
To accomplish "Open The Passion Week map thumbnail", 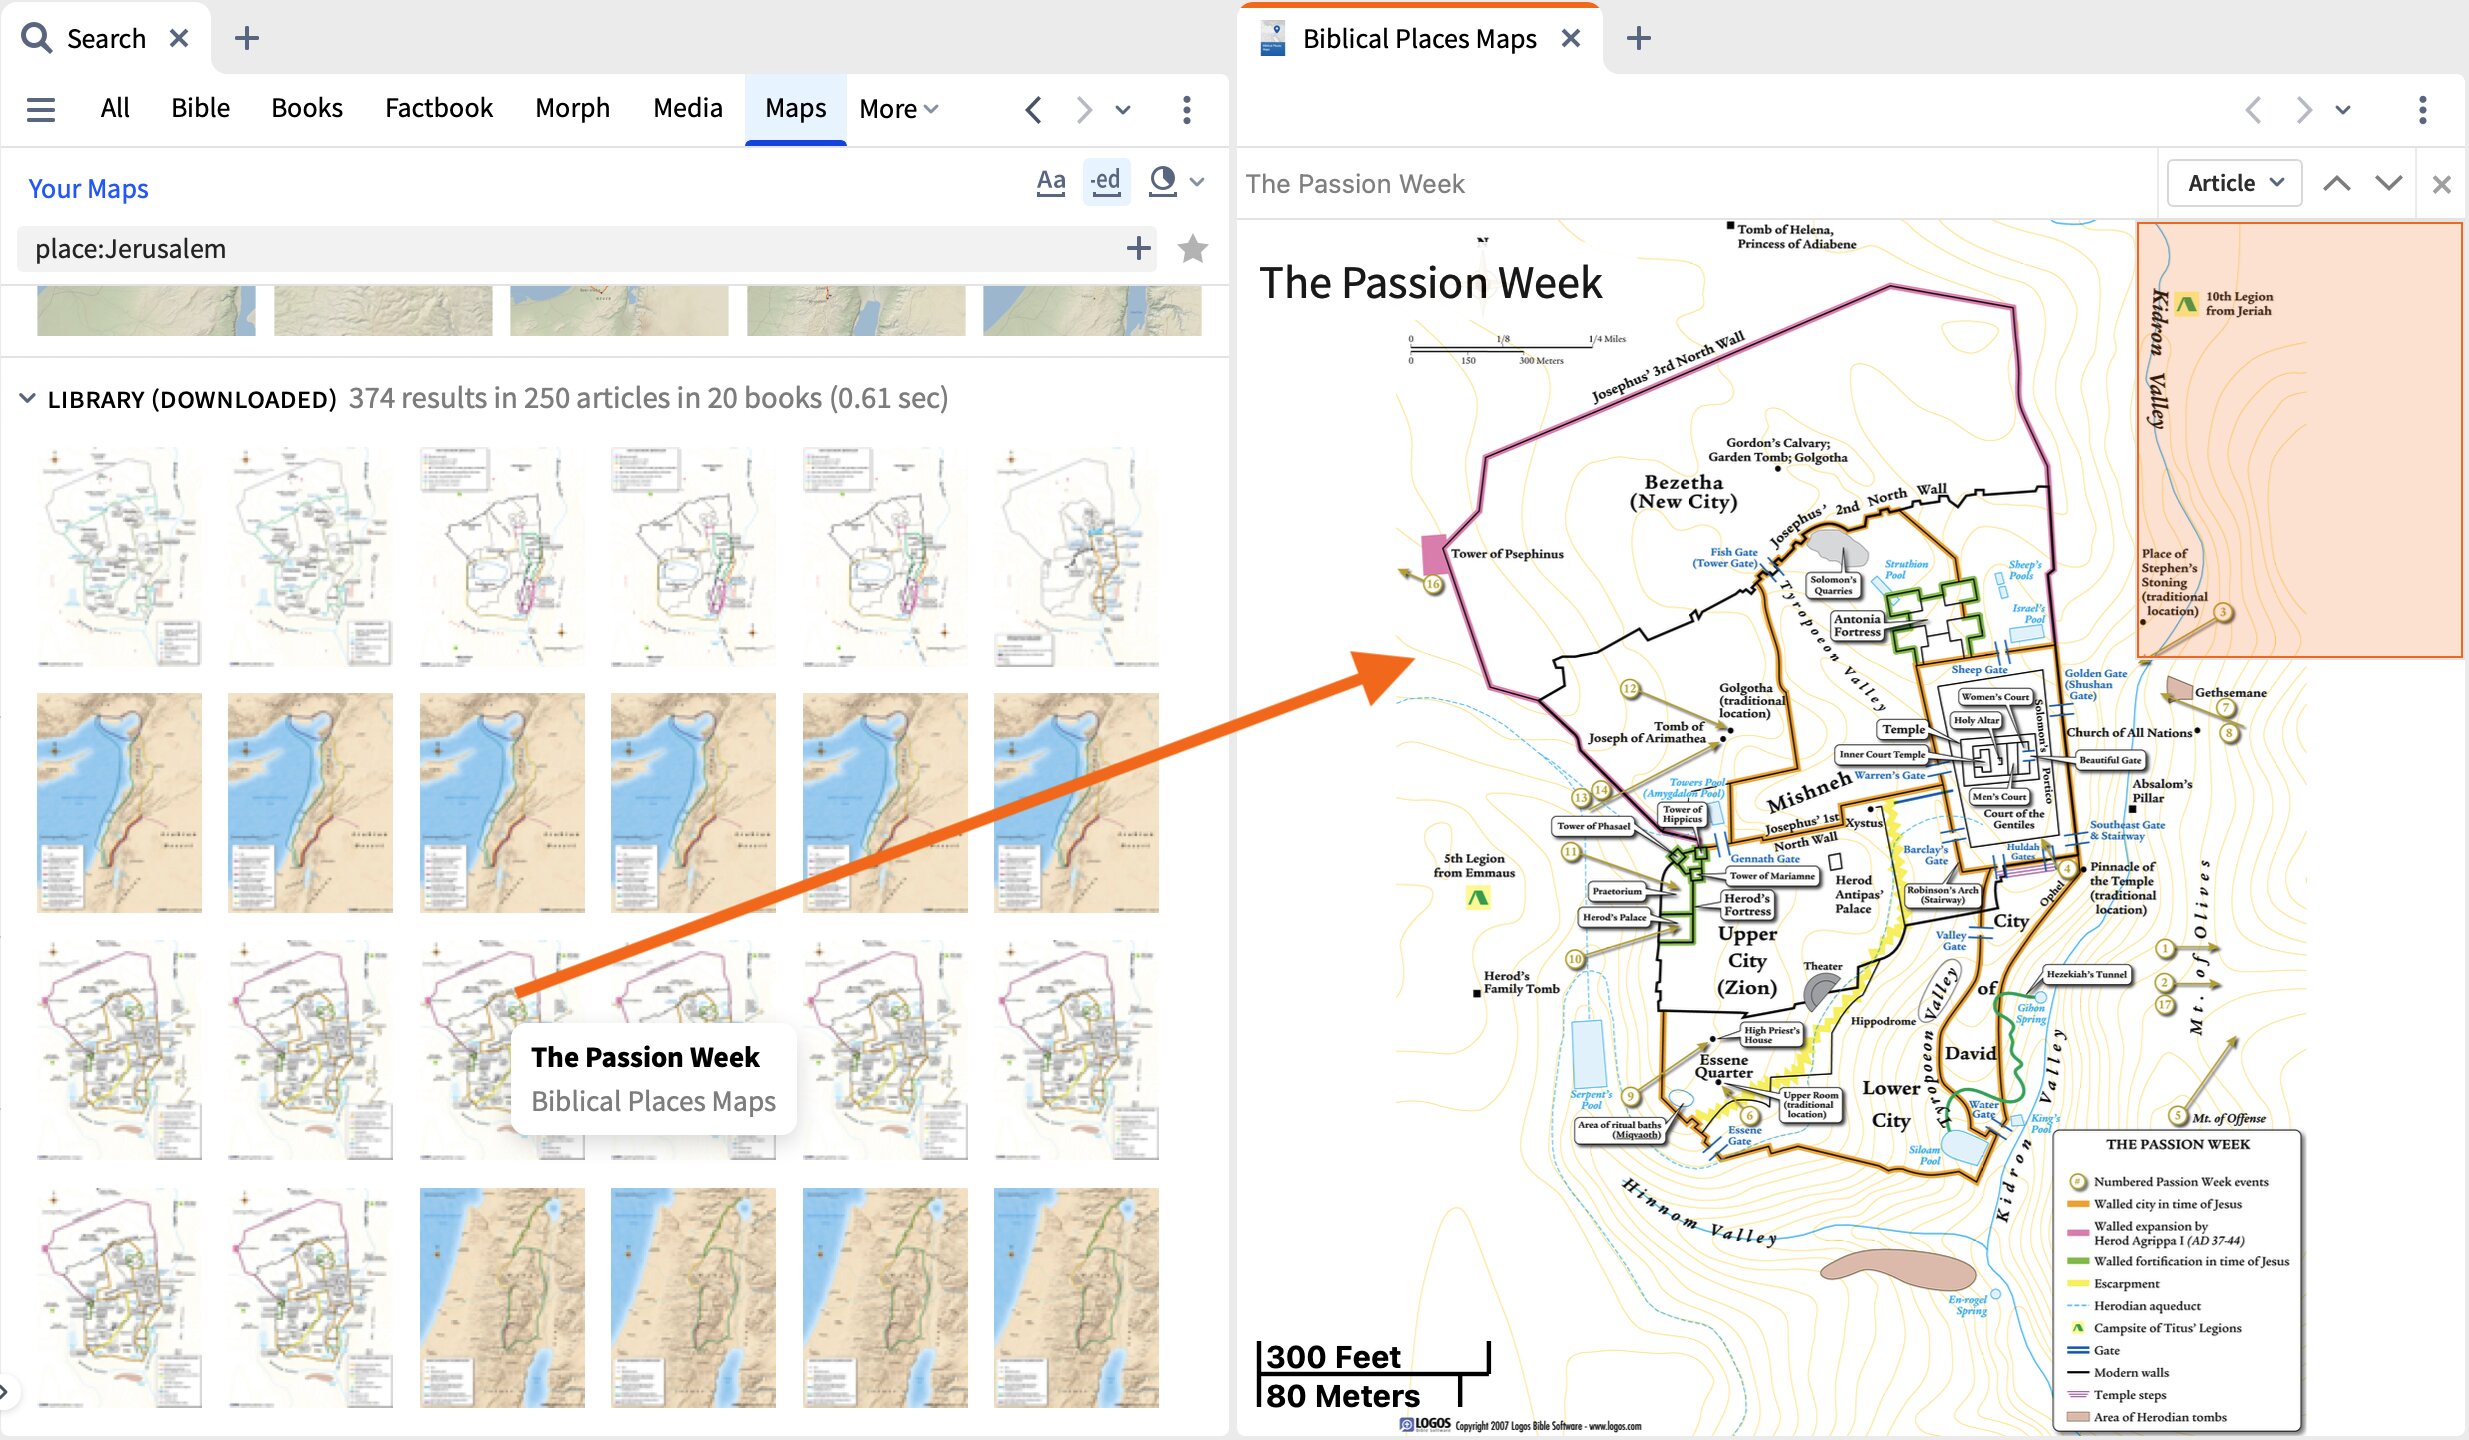I will 502,1049.
